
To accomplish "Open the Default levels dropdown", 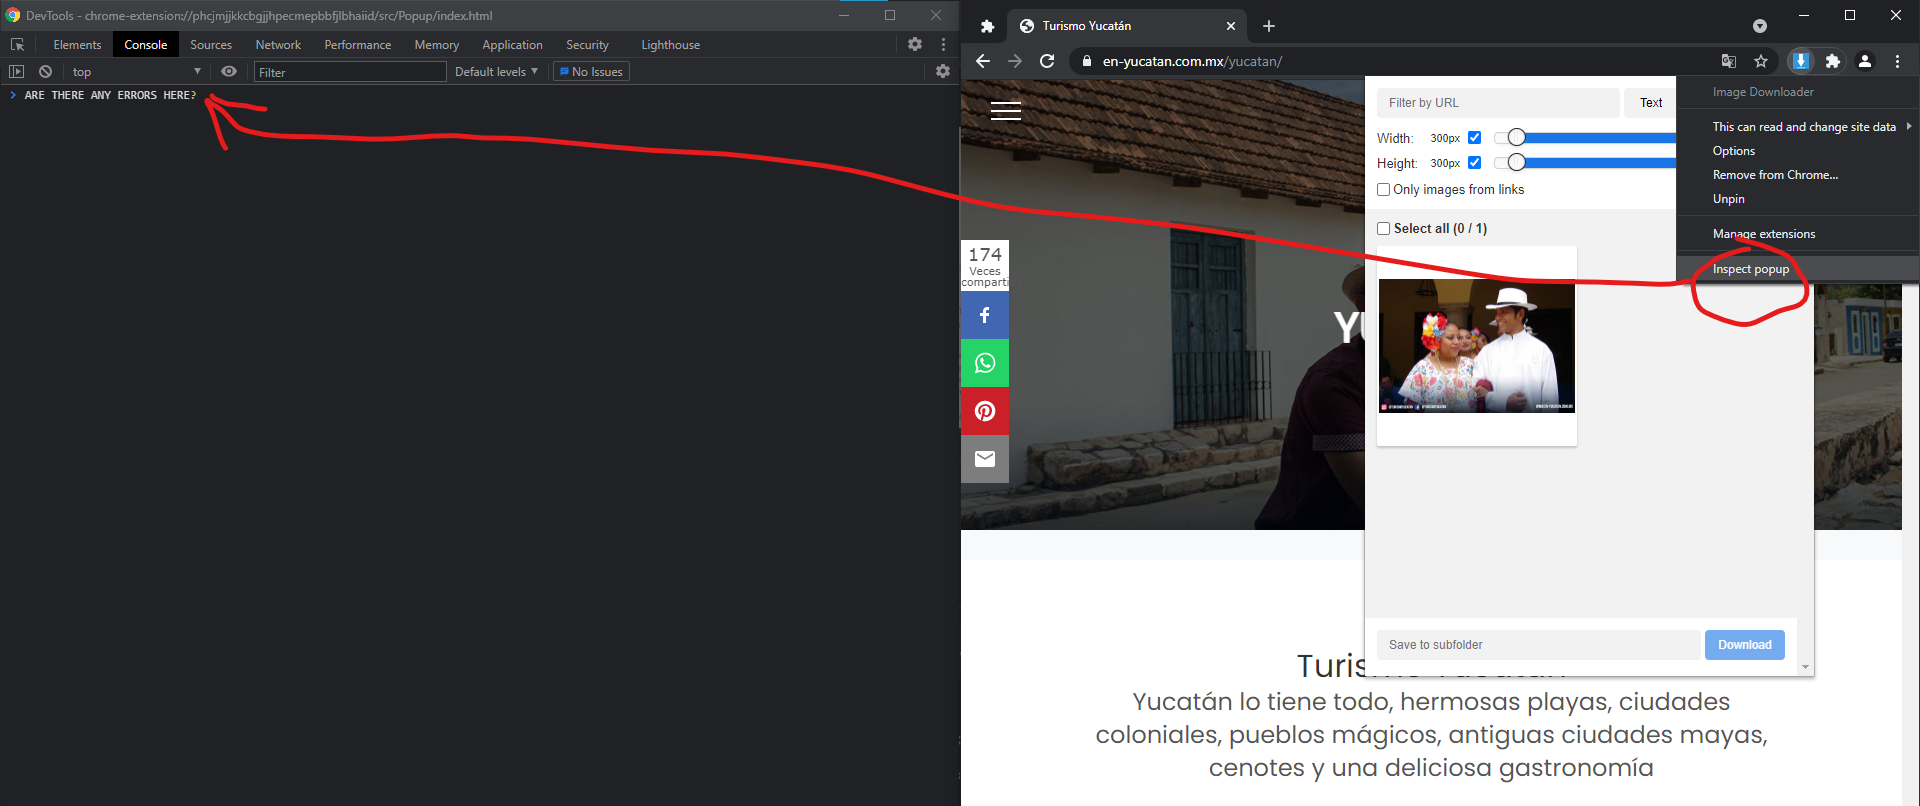I will pyautogui.click(x=496, y=72).
